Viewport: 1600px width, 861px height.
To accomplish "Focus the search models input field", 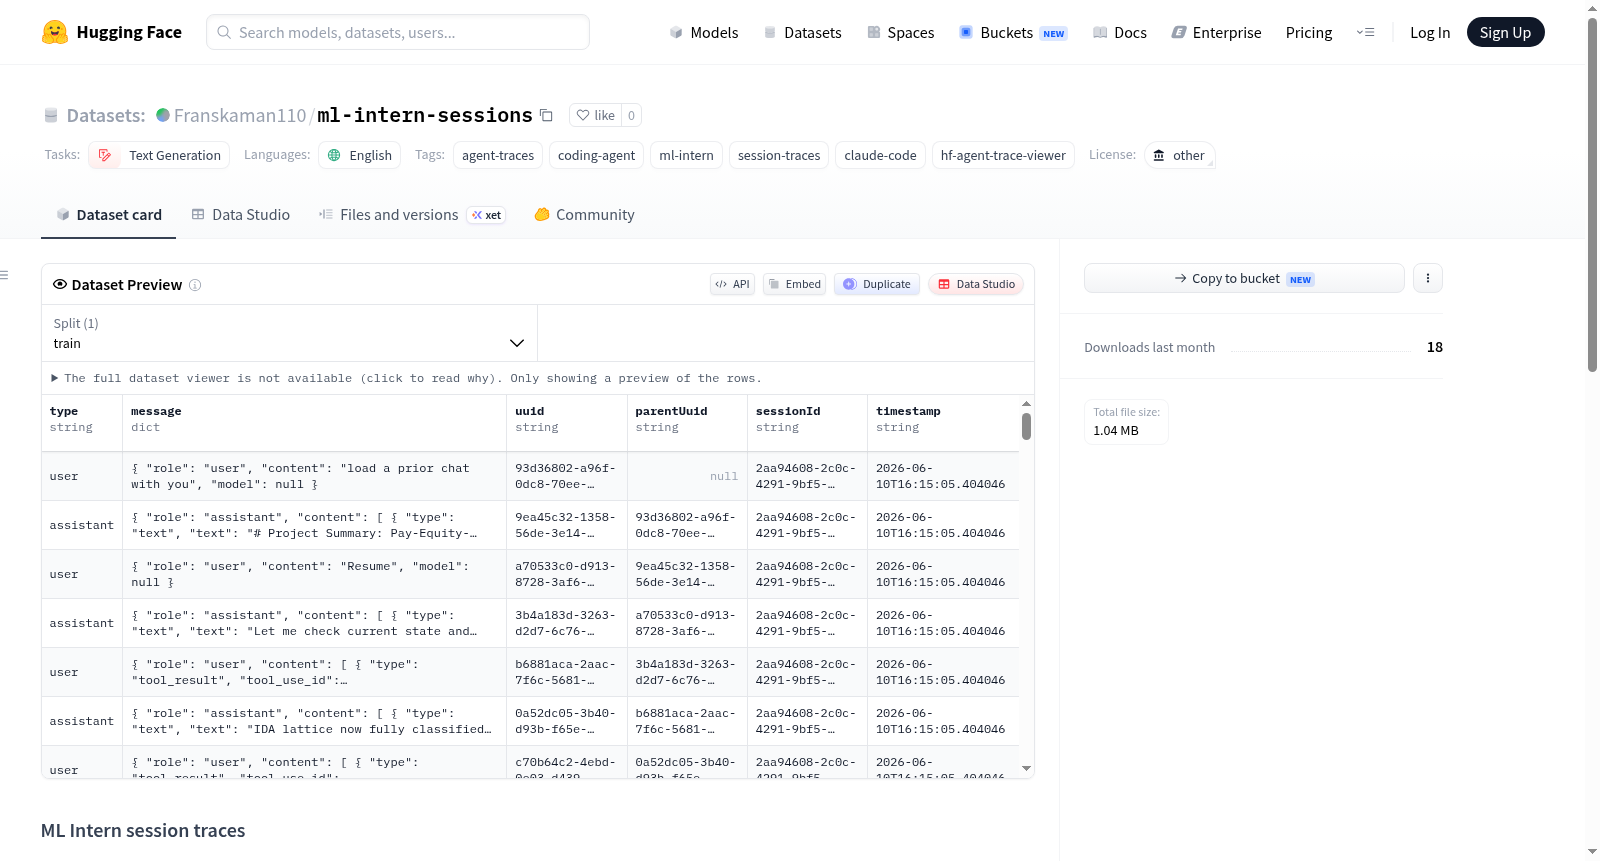I will [398, 32].
